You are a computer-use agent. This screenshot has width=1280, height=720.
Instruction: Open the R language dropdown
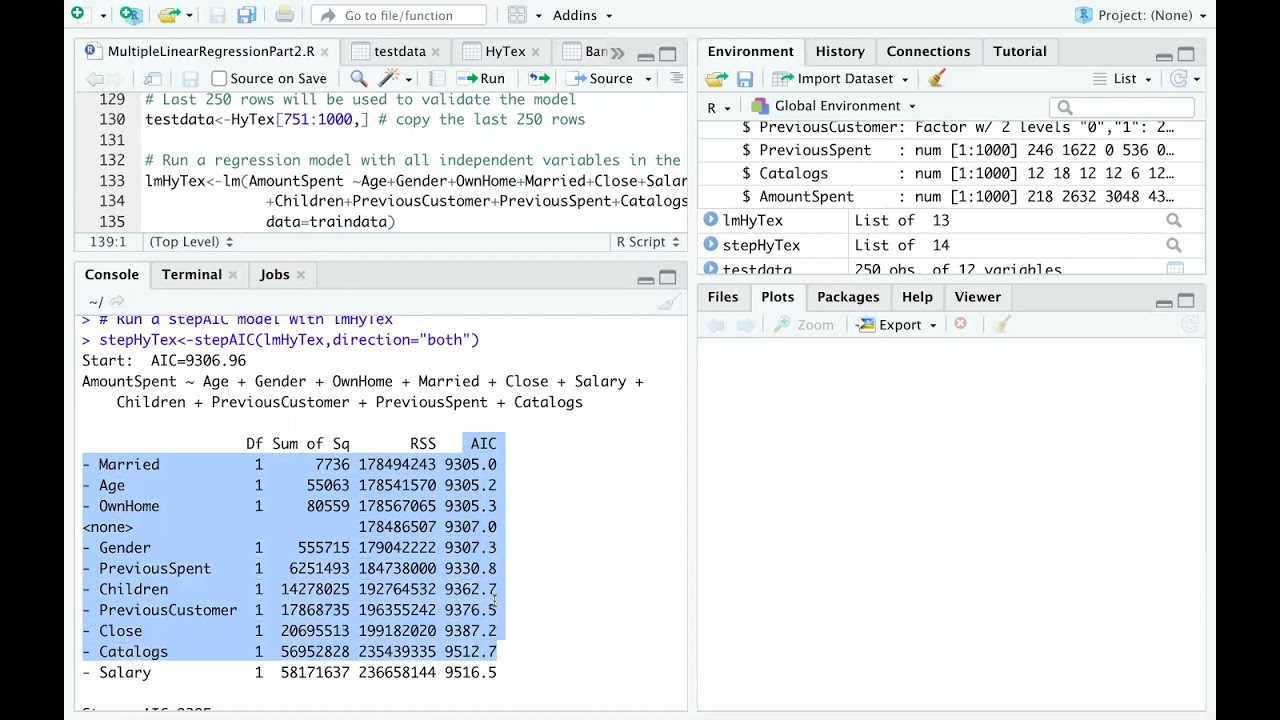(x=719, y=107)
